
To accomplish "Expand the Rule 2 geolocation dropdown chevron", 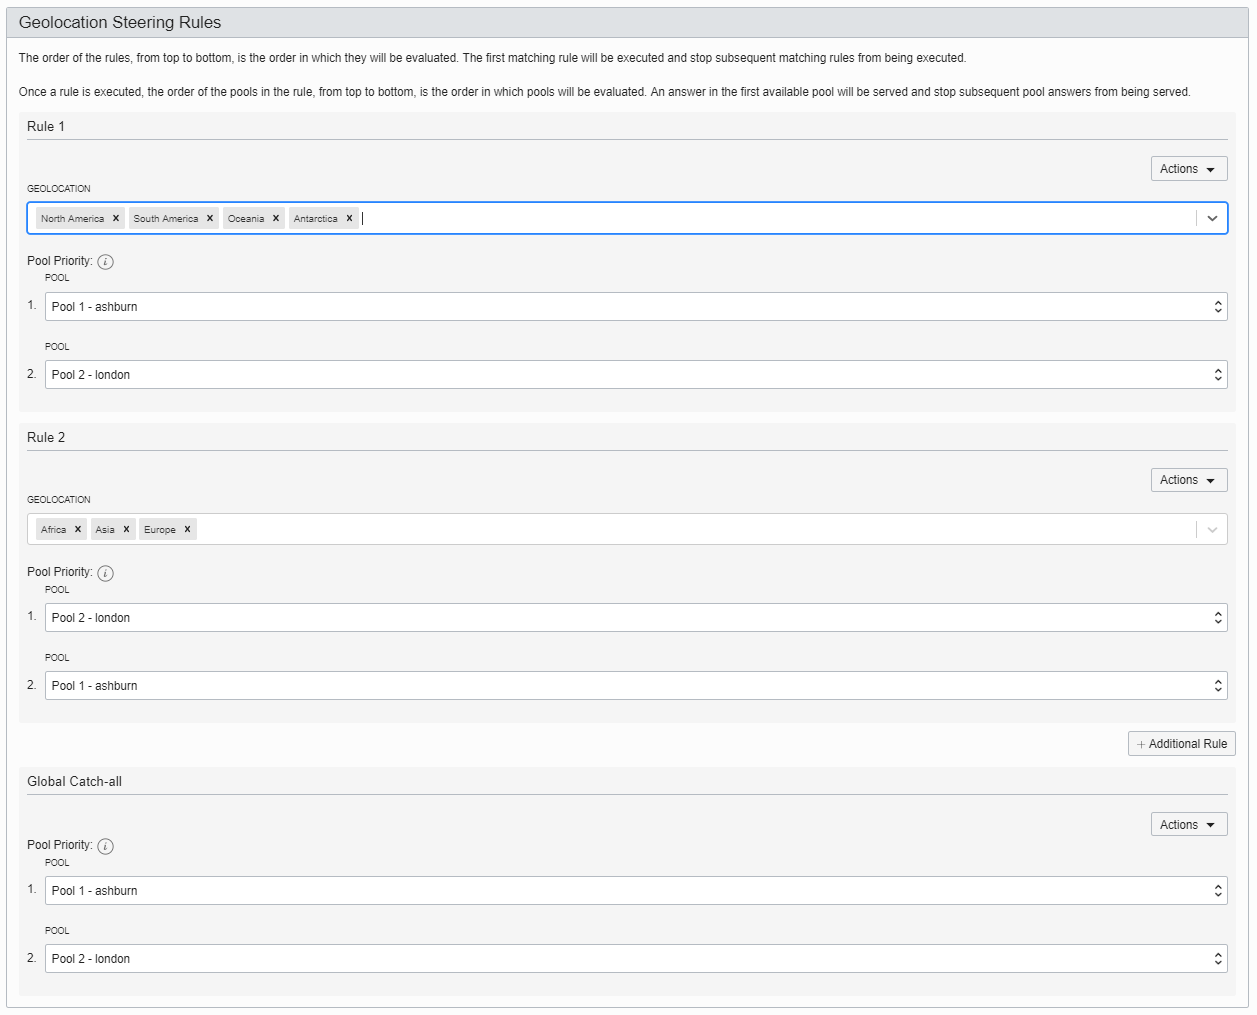I will 1212,530.
